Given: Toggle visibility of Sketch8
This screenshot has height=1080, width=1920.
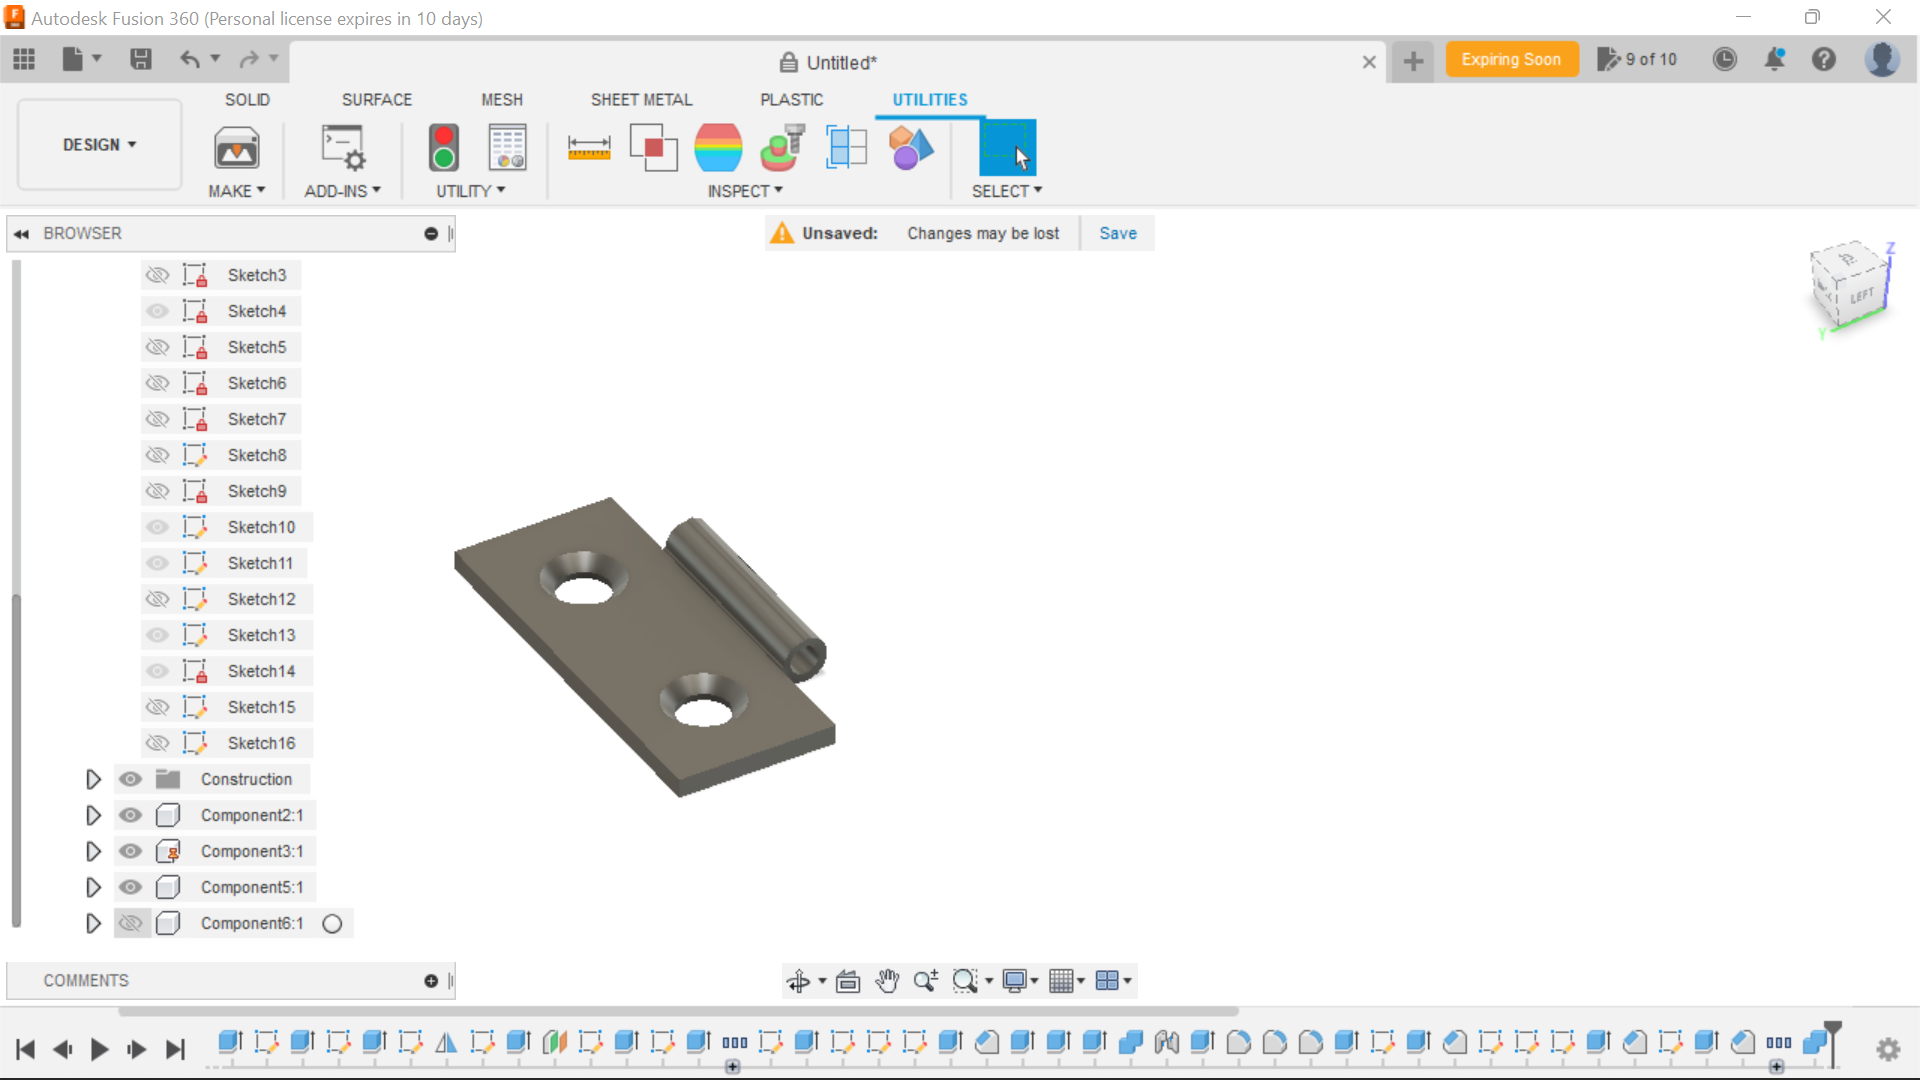Looking at the screenshot, I should (x=156, y=455).
